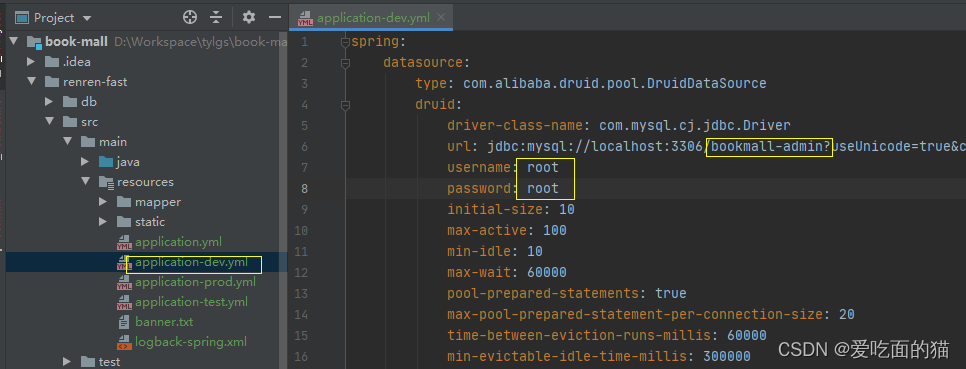Select application-prod.yml in project tree
This screenshot has height=369, width=966.
click(x=195, y=282)
